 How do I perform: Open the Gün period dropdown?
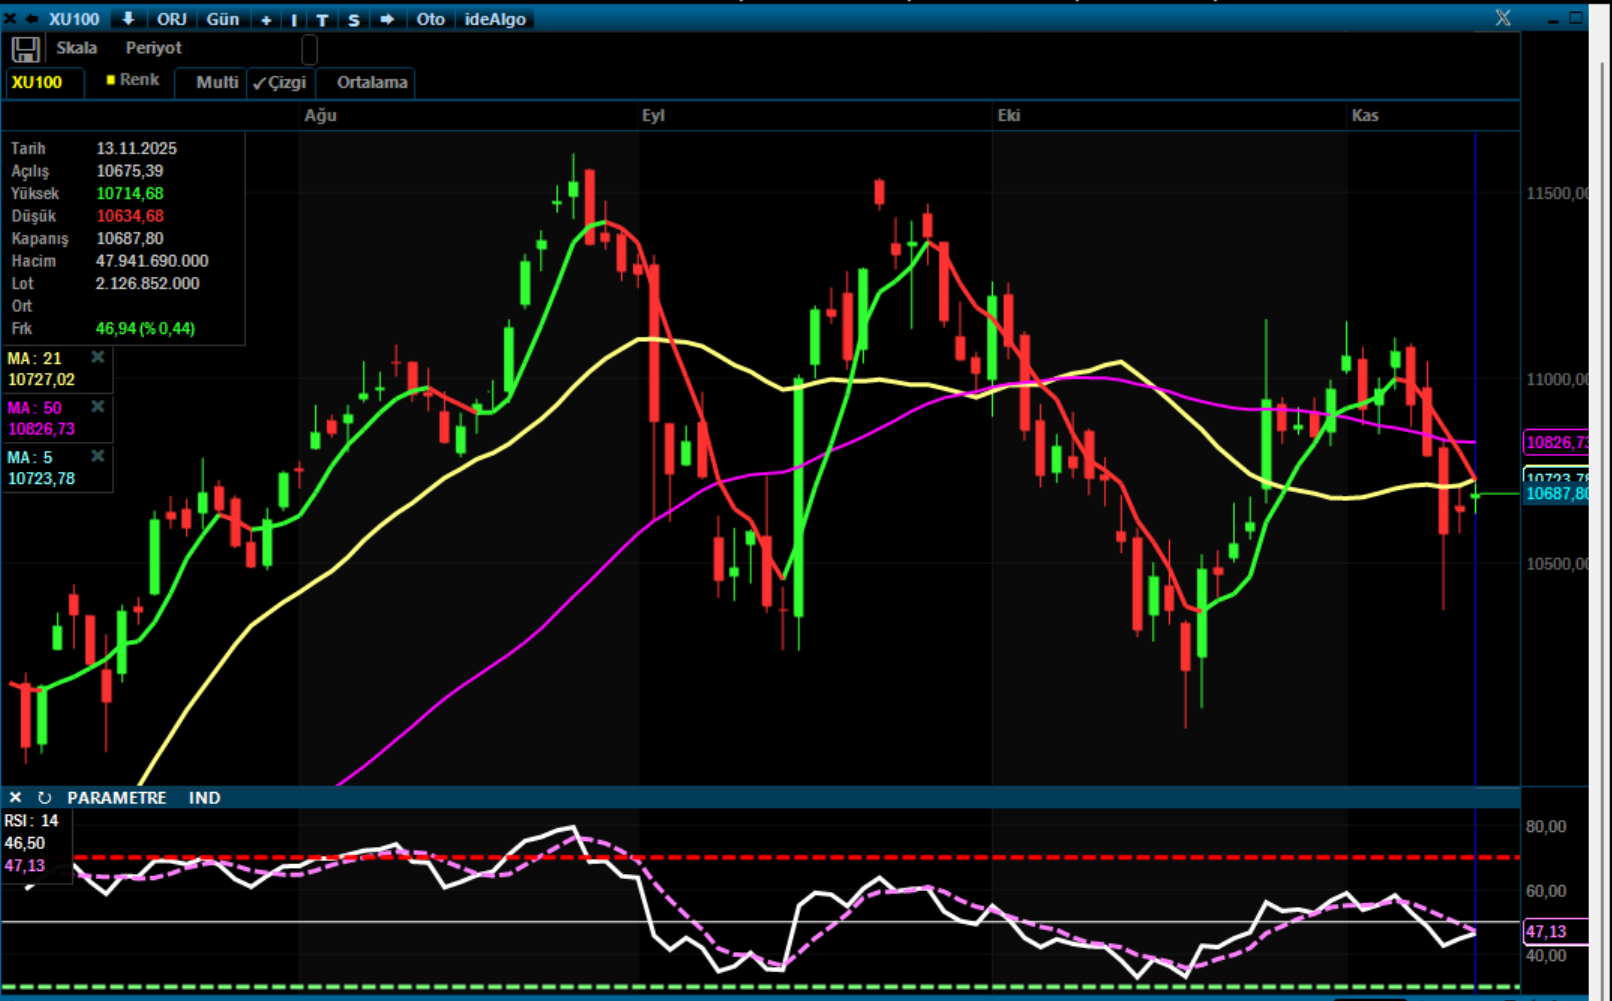click(x=222, y=19)
